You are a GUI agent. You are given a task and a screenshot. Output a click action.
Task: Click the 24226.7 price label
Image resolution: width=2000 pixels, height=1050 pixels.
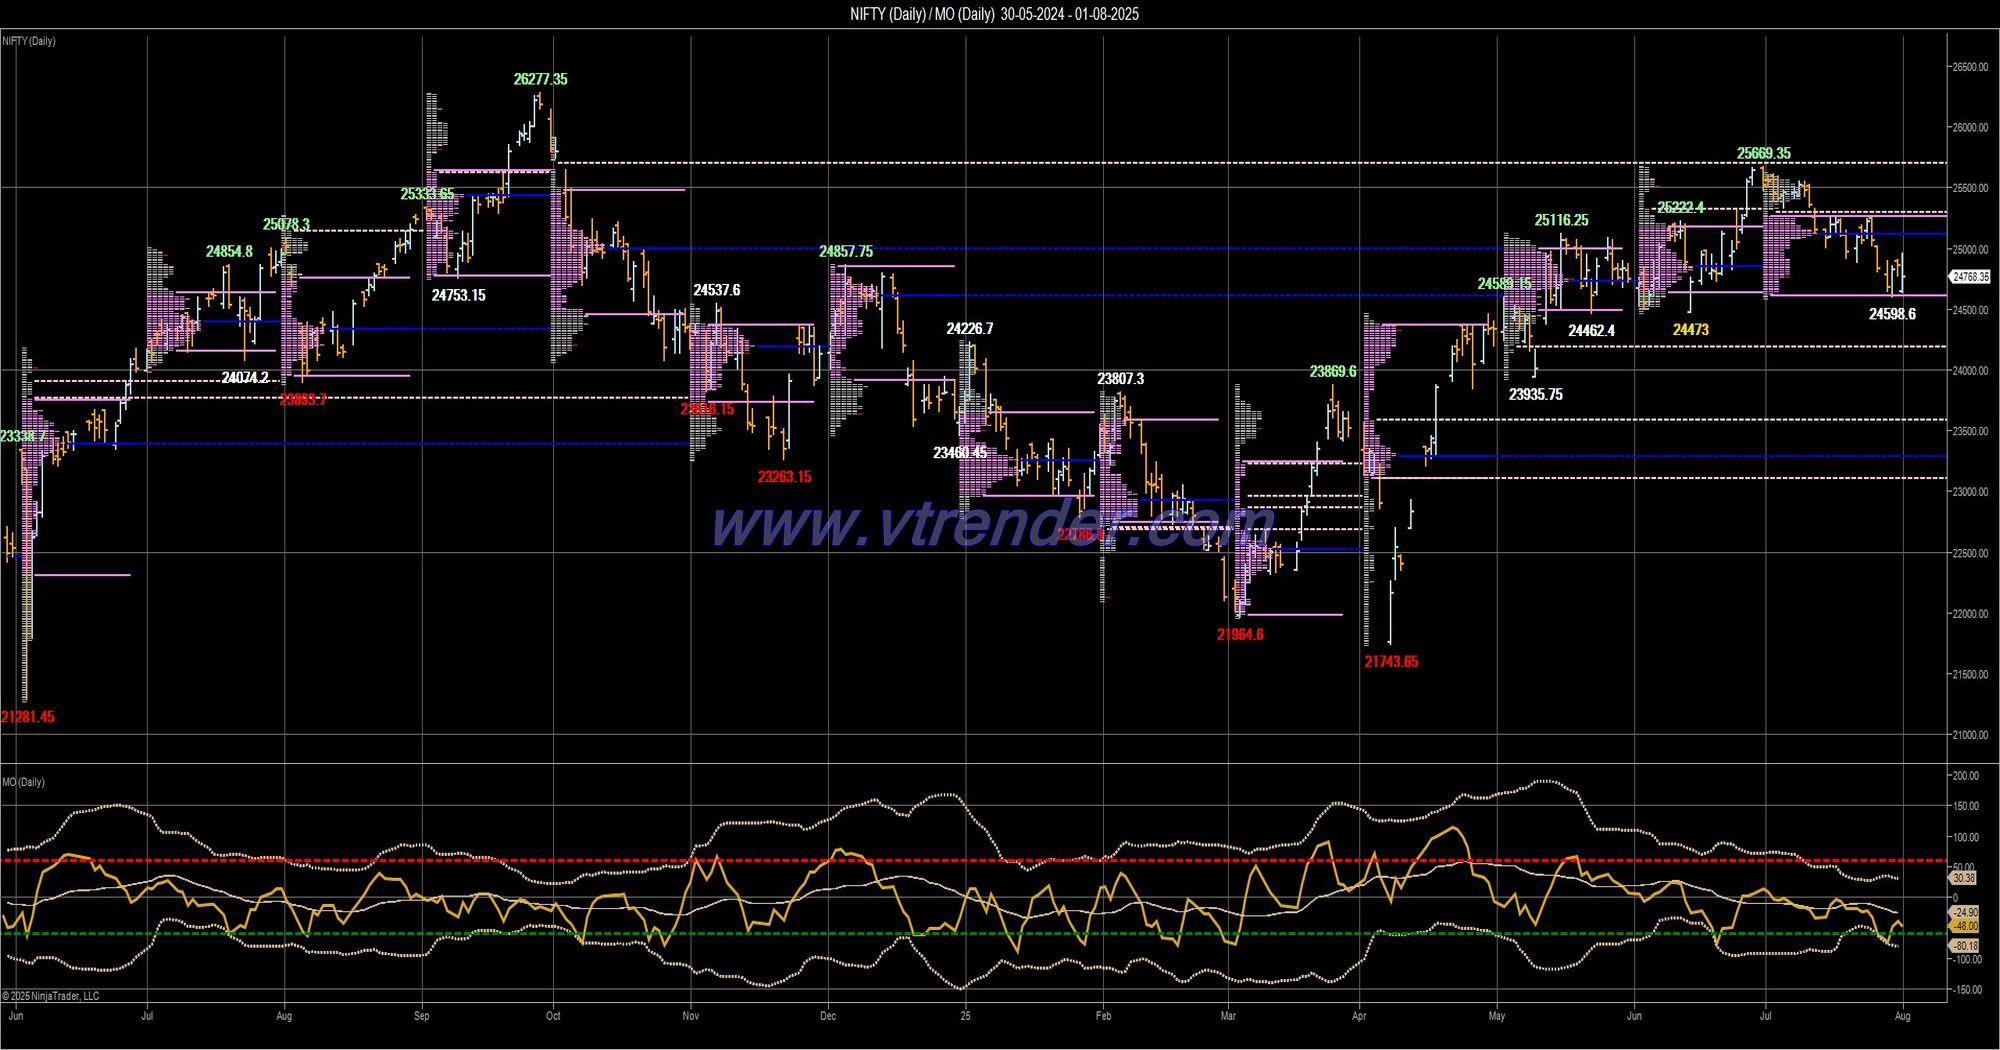tap(970, 329)
